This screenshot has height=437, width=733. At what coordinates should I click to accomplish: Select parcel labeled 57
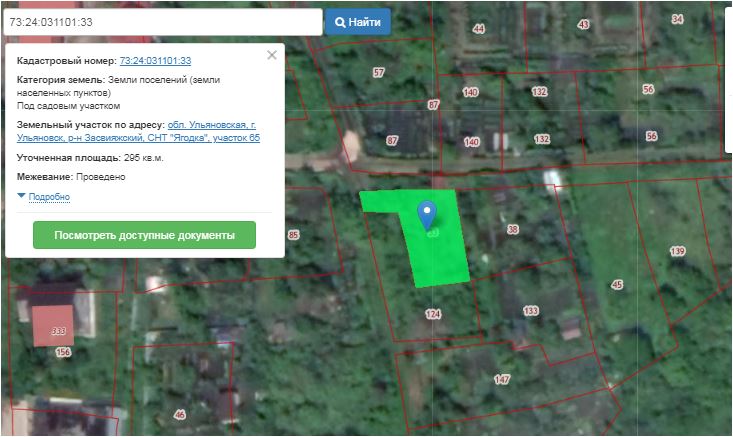[378, 72]
